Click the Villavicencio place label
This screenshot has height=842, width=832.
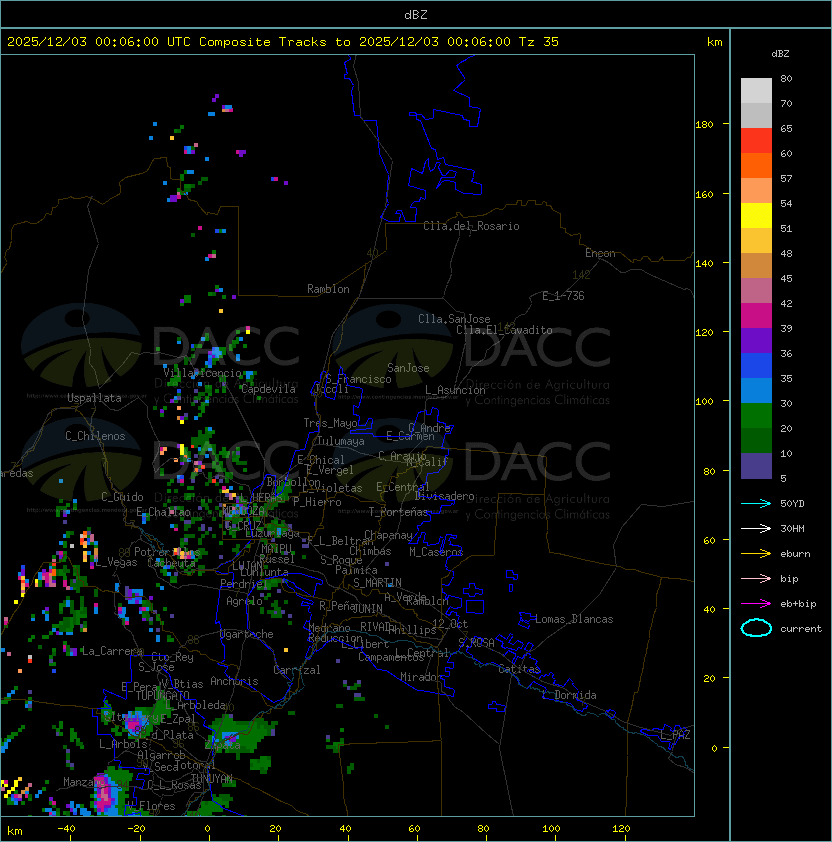click(x=202, y=373)
